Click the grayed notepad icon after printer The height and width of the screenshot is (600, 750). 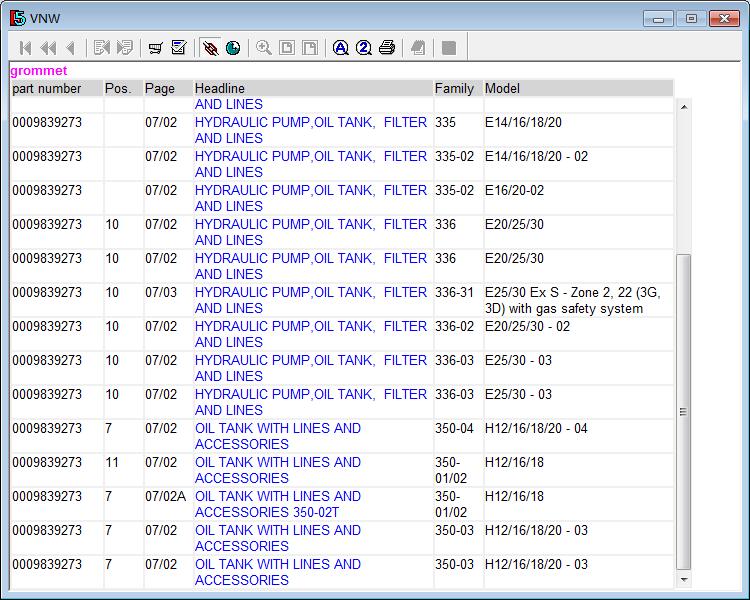[x=418, y=48]
